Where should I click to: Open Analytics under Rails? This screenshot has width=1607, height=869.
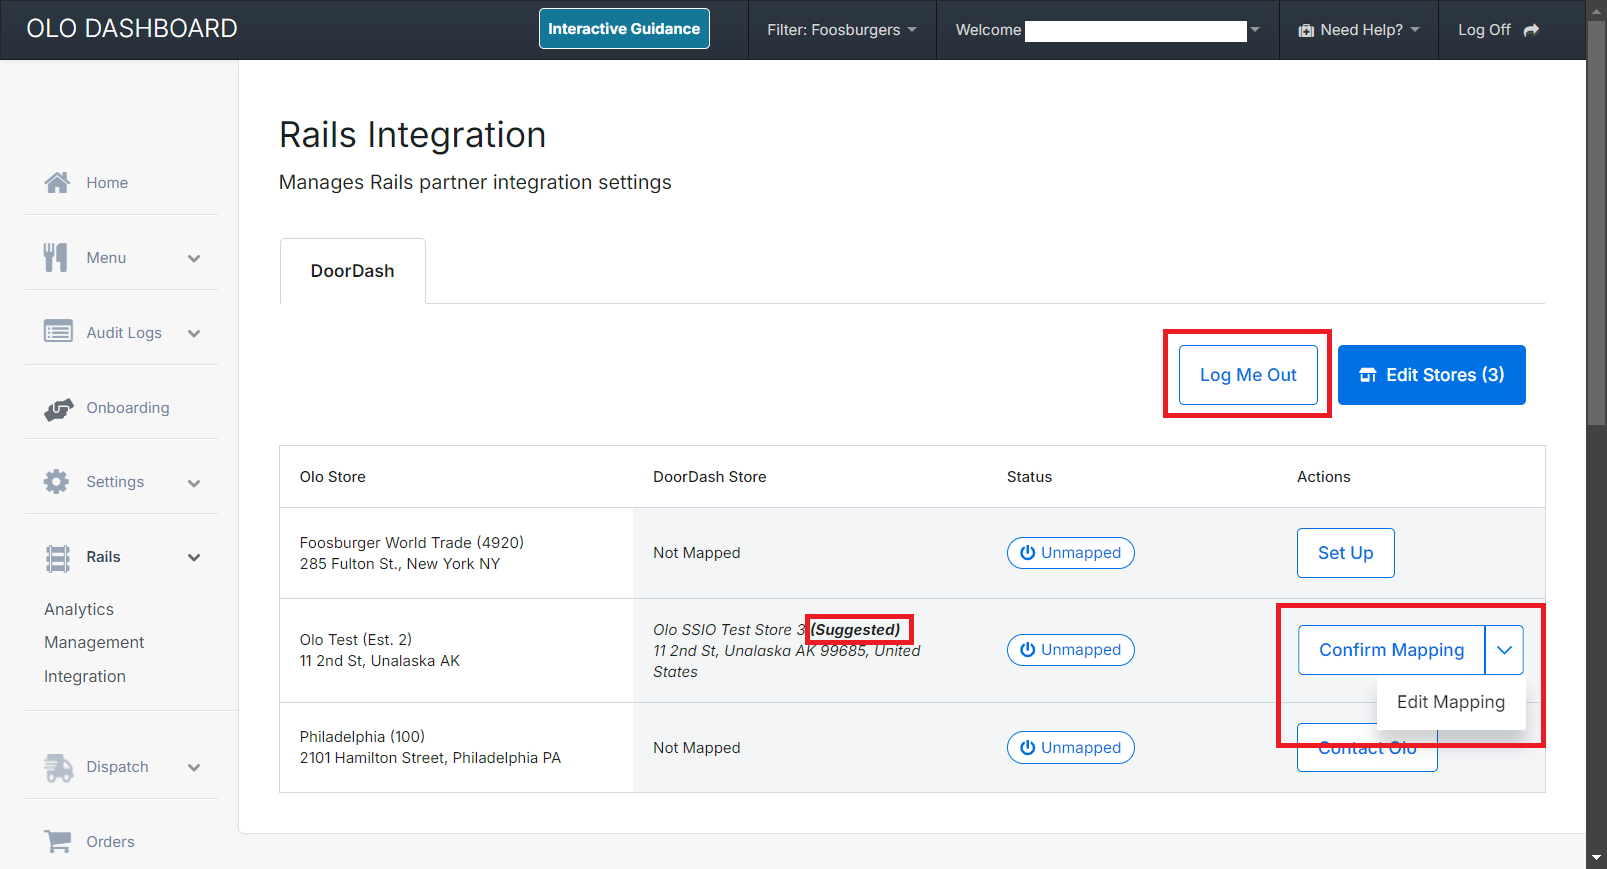tap(79, 609)
